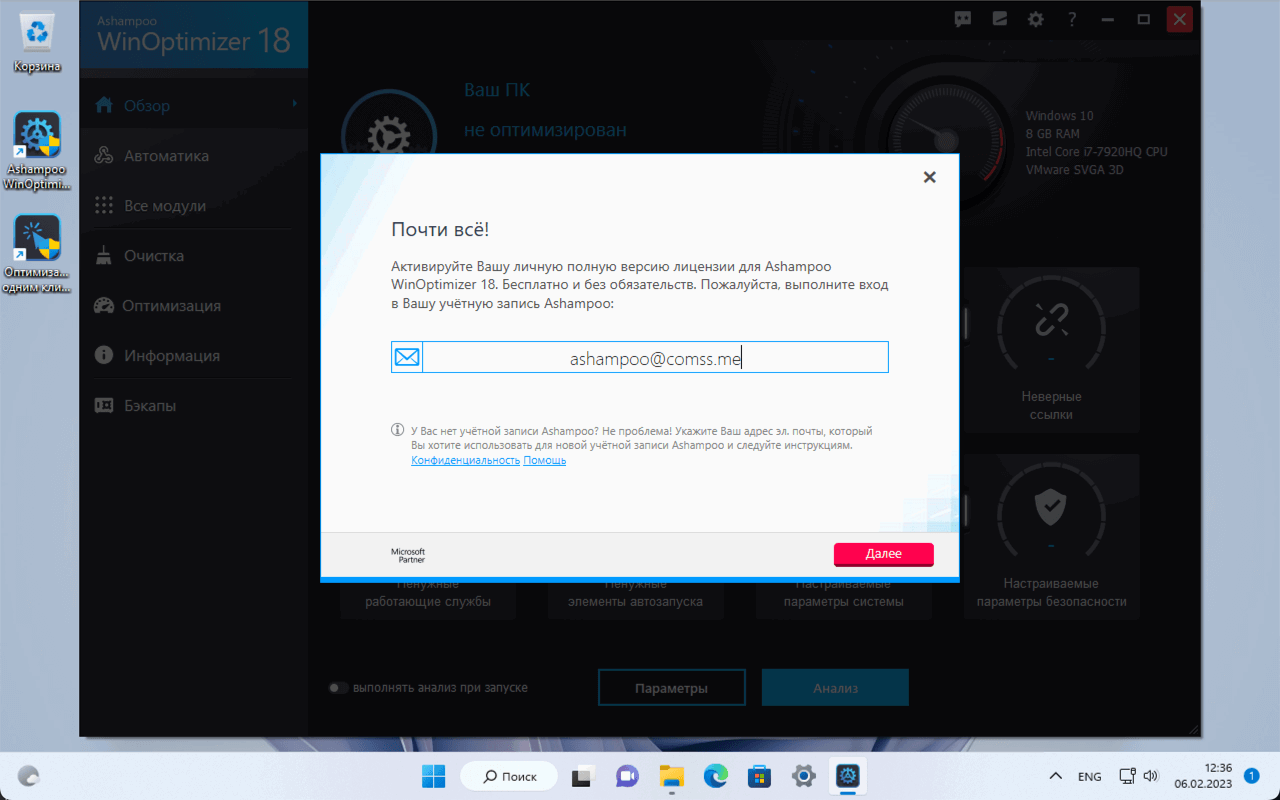Open the Помощь link

pos(545,460)
